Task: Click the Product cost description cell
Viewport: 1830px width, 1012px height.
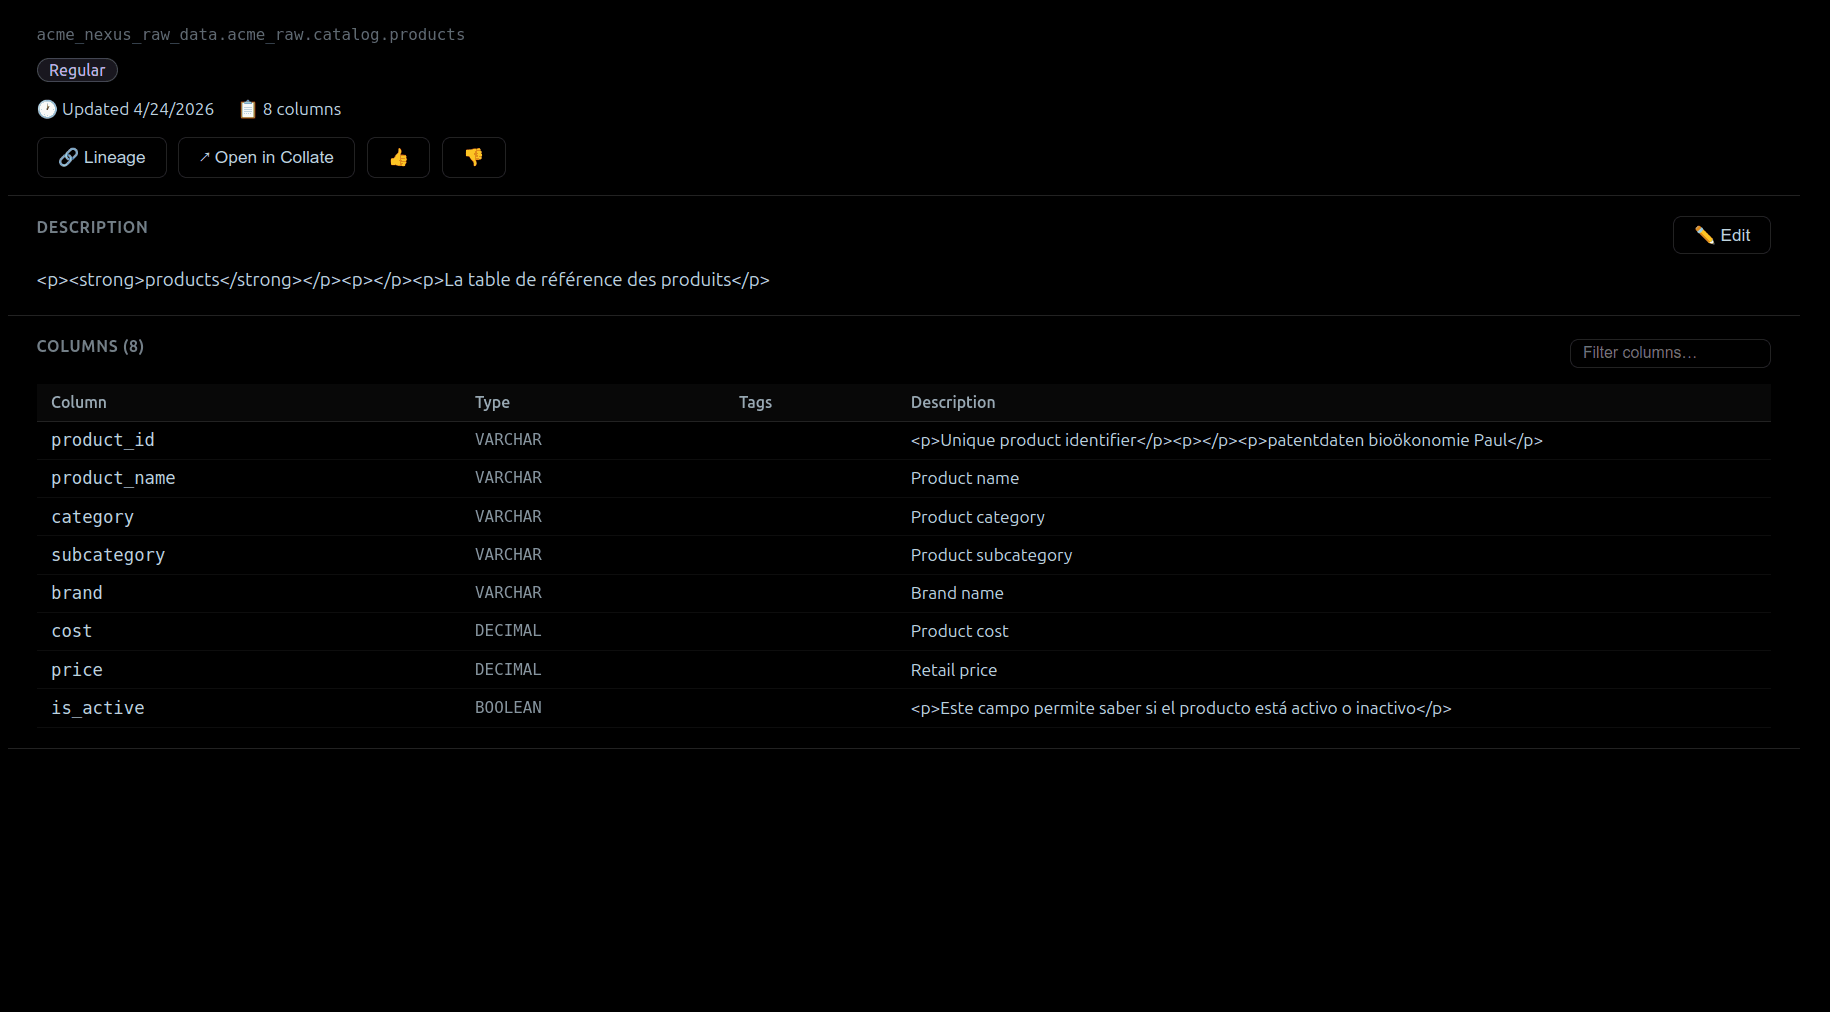Action: tap(959, 631)
